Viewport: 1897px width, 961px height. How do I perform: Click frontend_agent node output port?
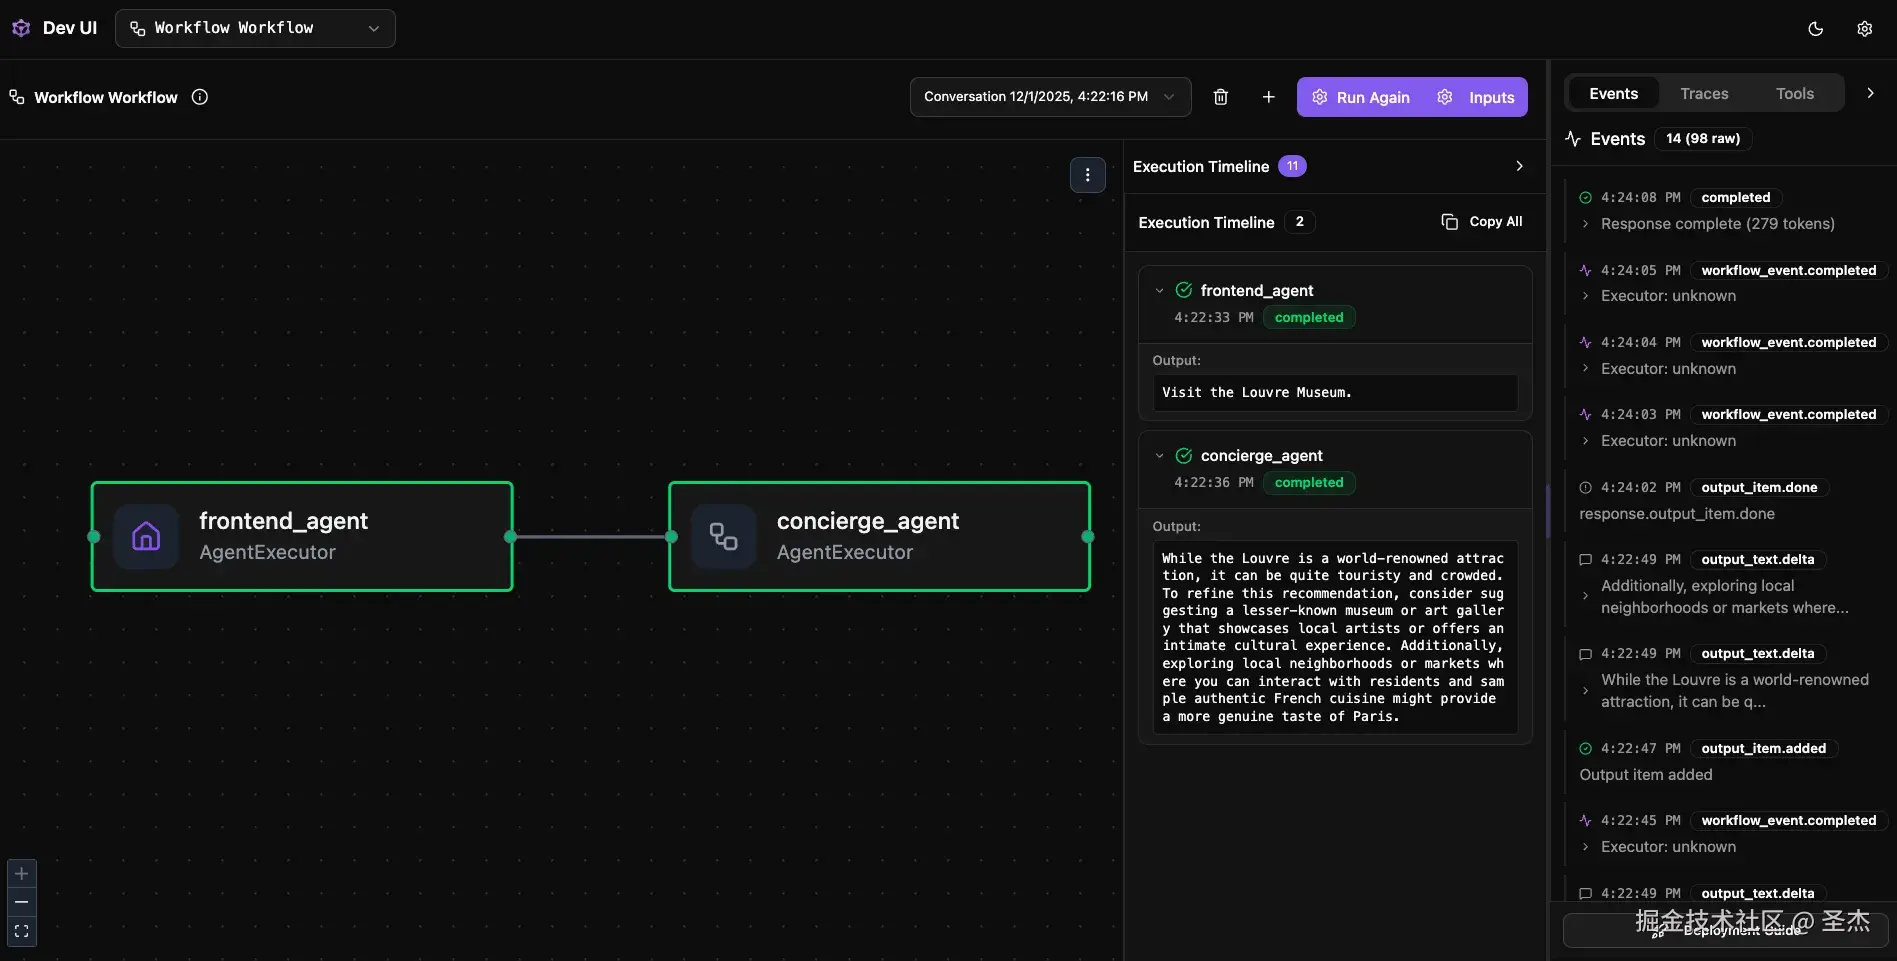(510, 537)
